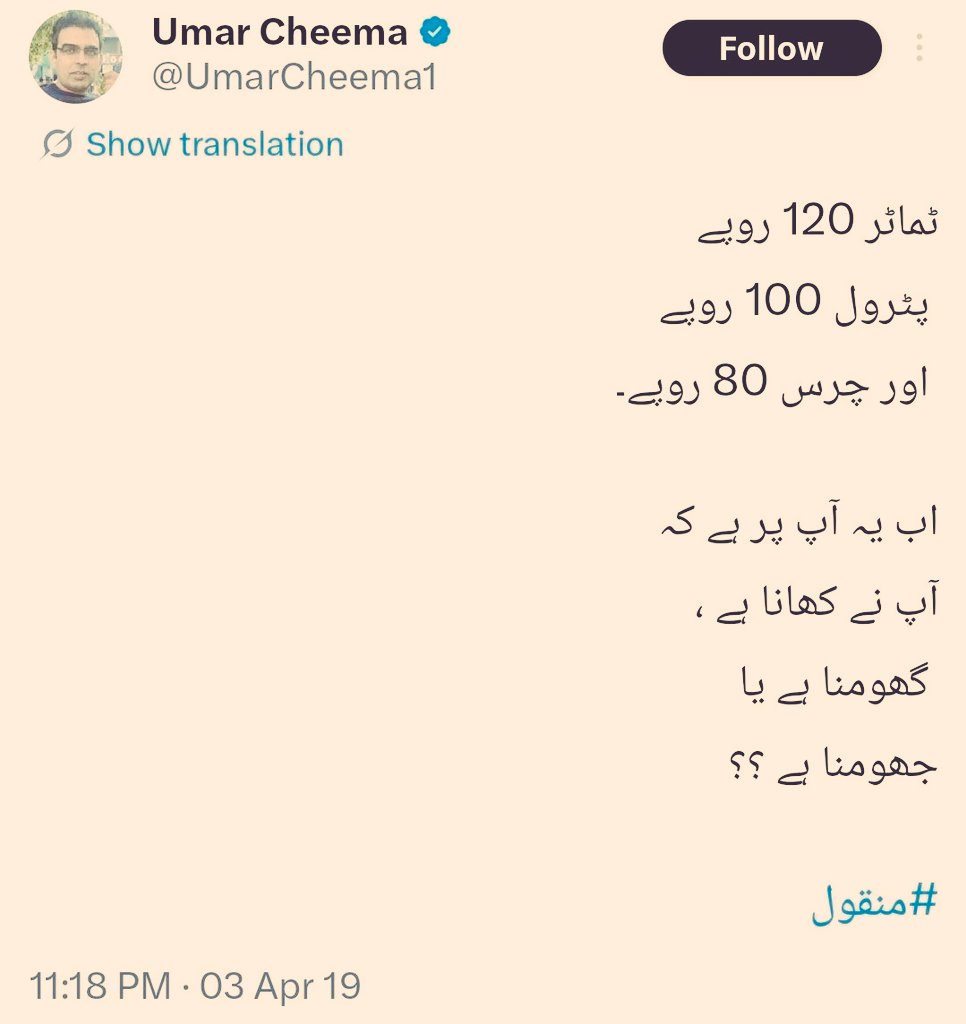Show translation of the tweet
Screen dimensions: 966x1024
tap(215, 144)
